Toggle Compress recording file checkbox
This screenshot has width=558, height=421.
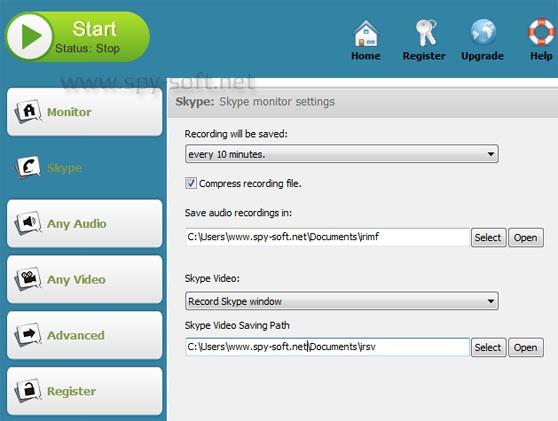[191, 183]
